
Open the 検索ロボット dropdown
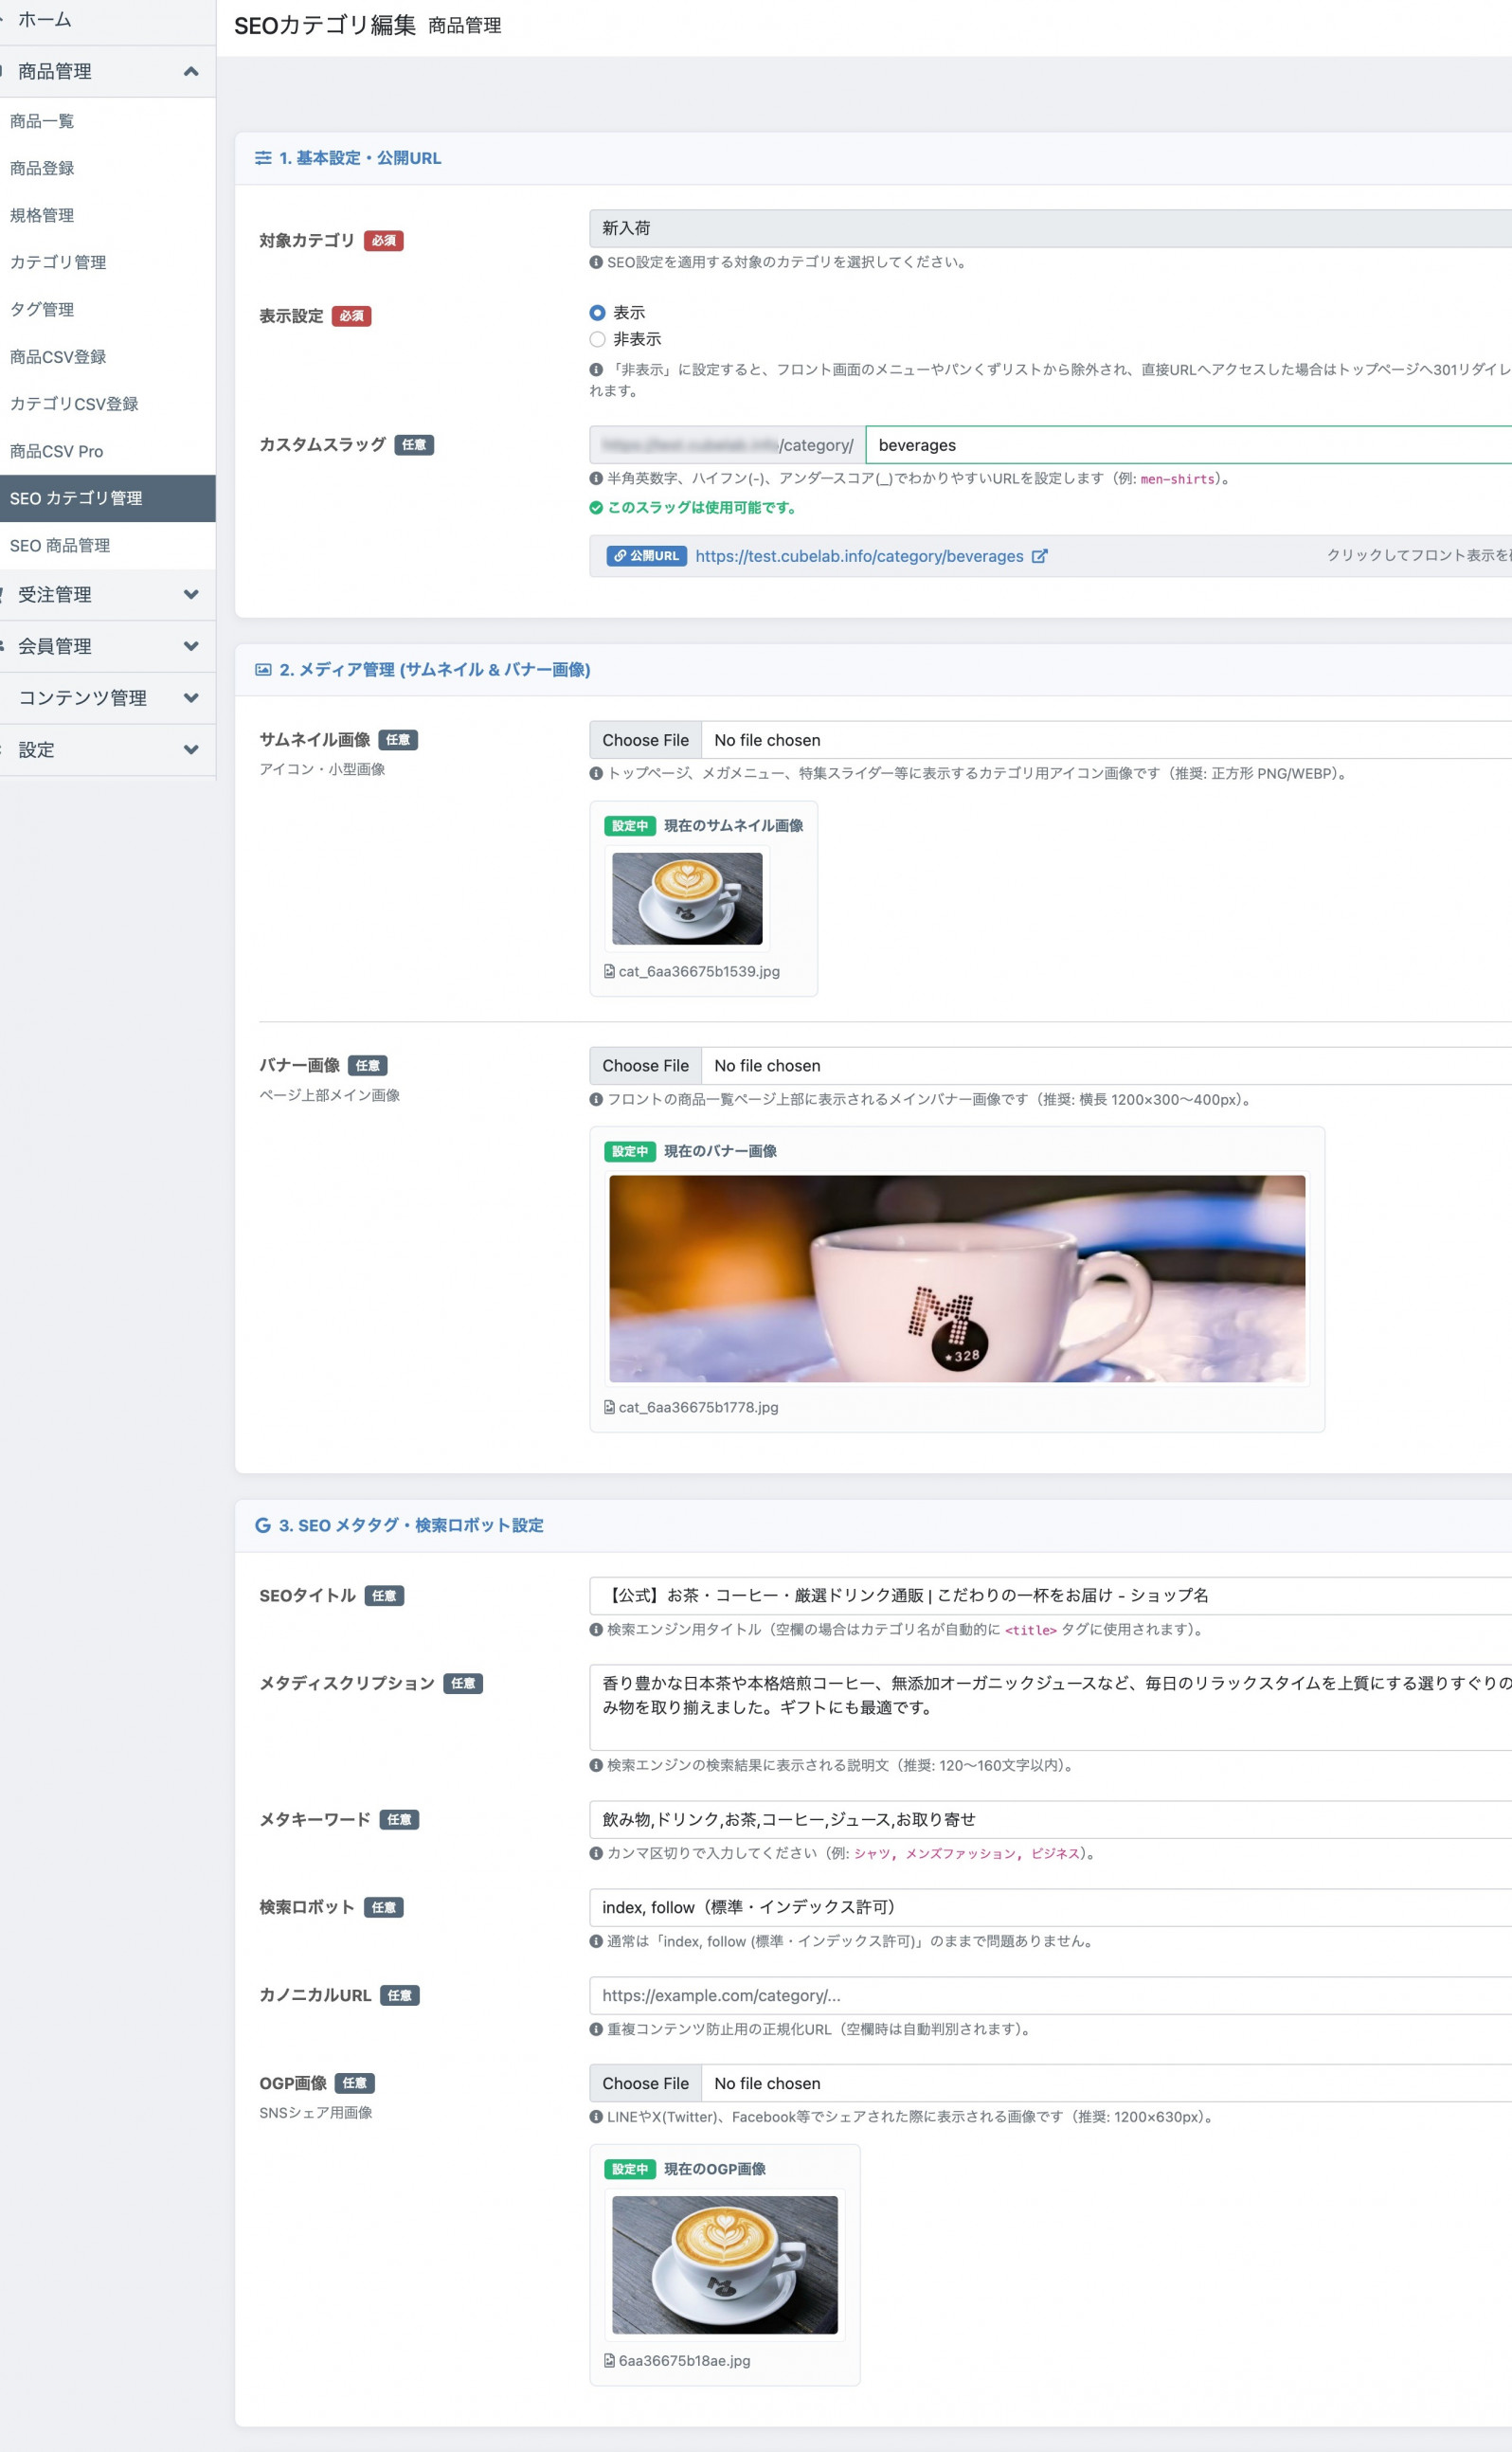[x=1050, y=1907]
